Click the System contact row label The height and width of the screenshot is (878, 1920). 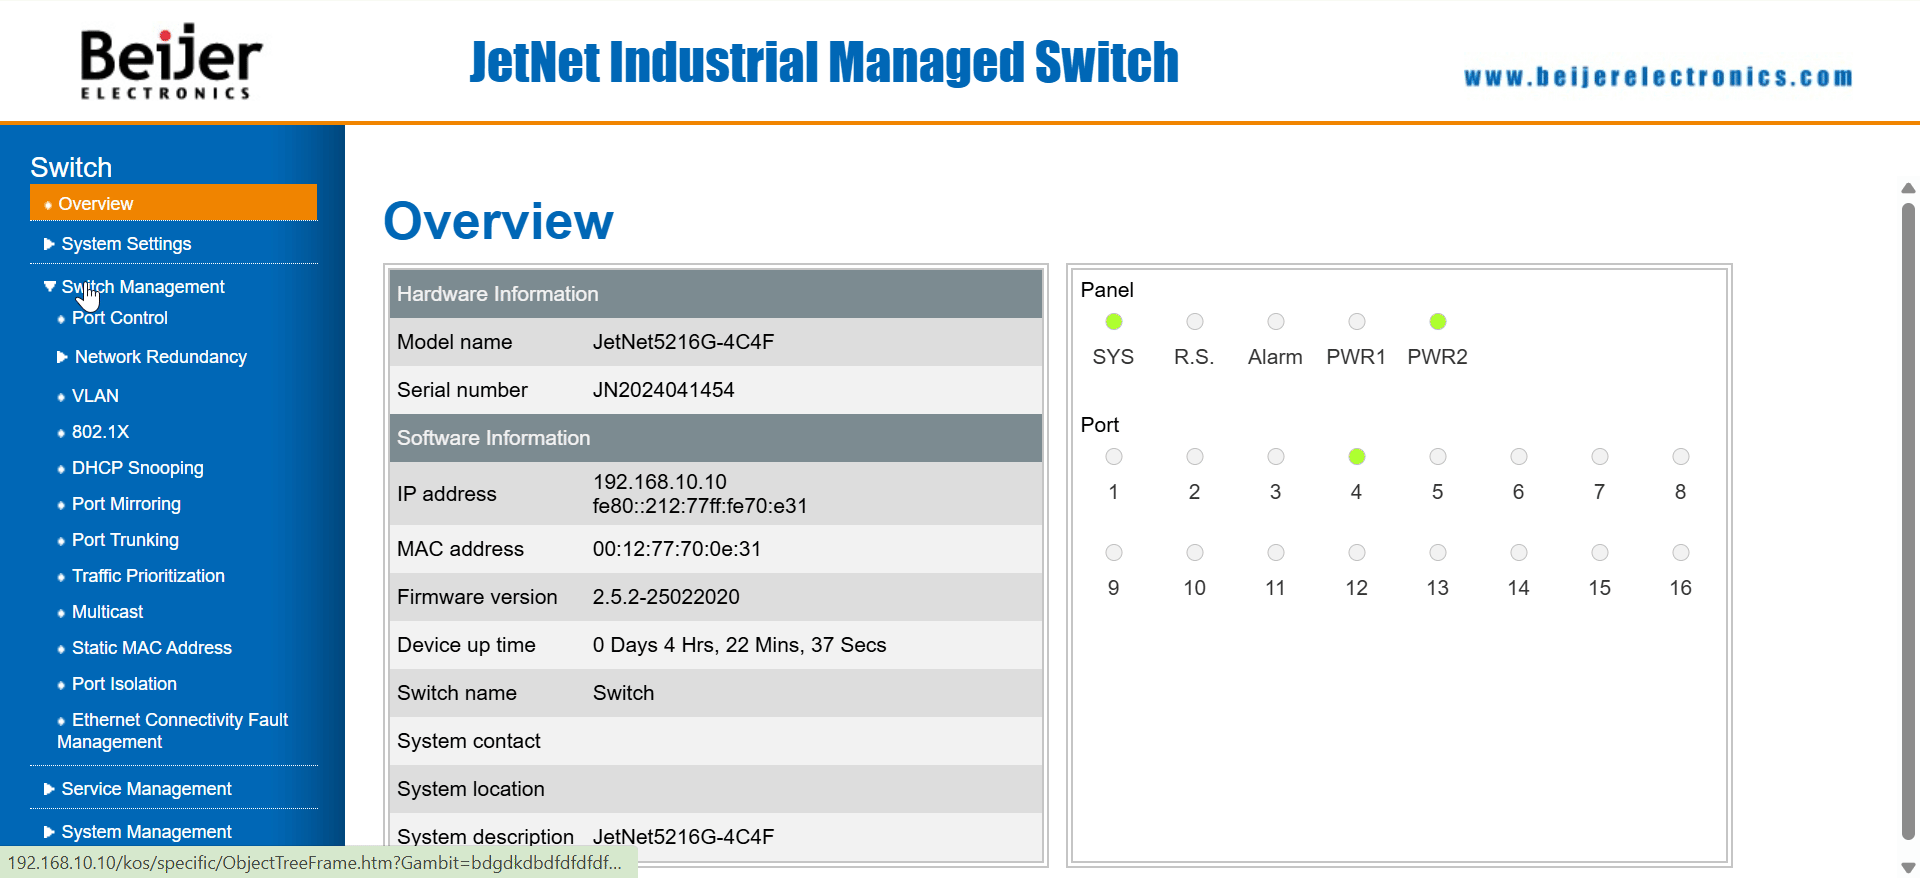tap(468, 741)
